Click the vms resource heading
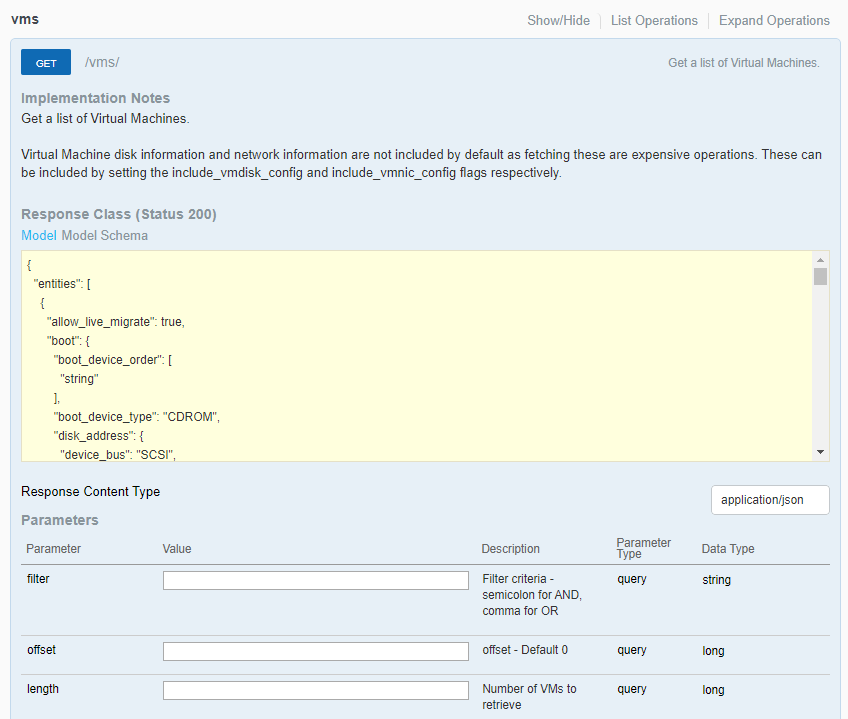Image resolution: width=848 pixels, height=719 pixels. pos(25,20)
